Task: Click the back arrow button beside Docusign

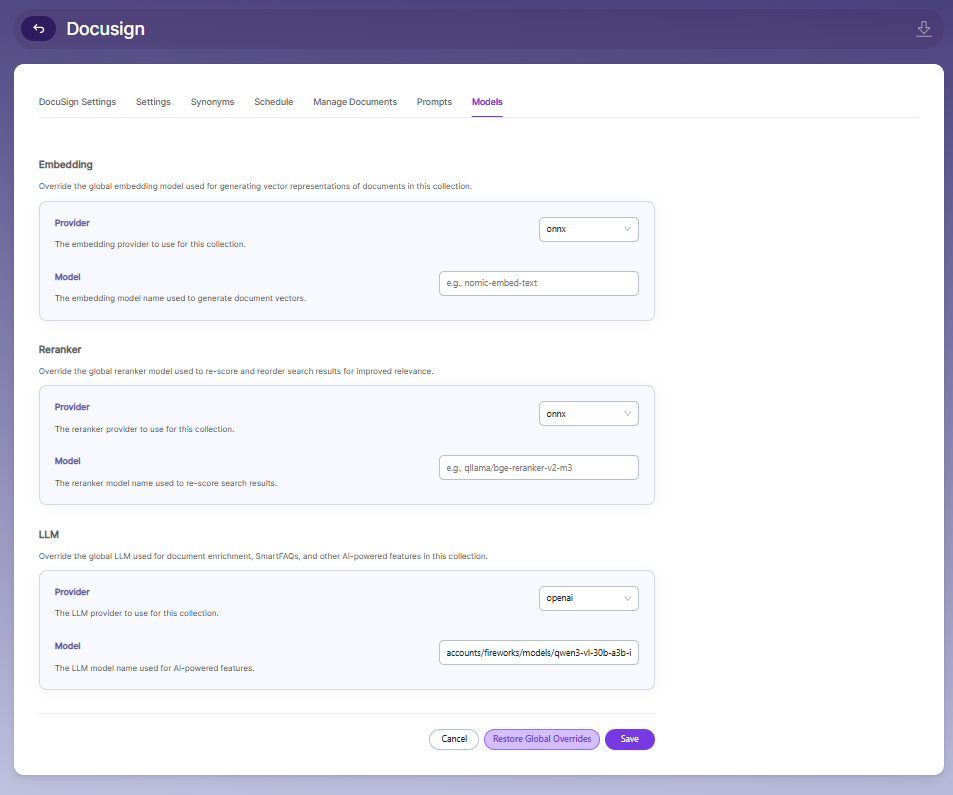Action: 38,29
